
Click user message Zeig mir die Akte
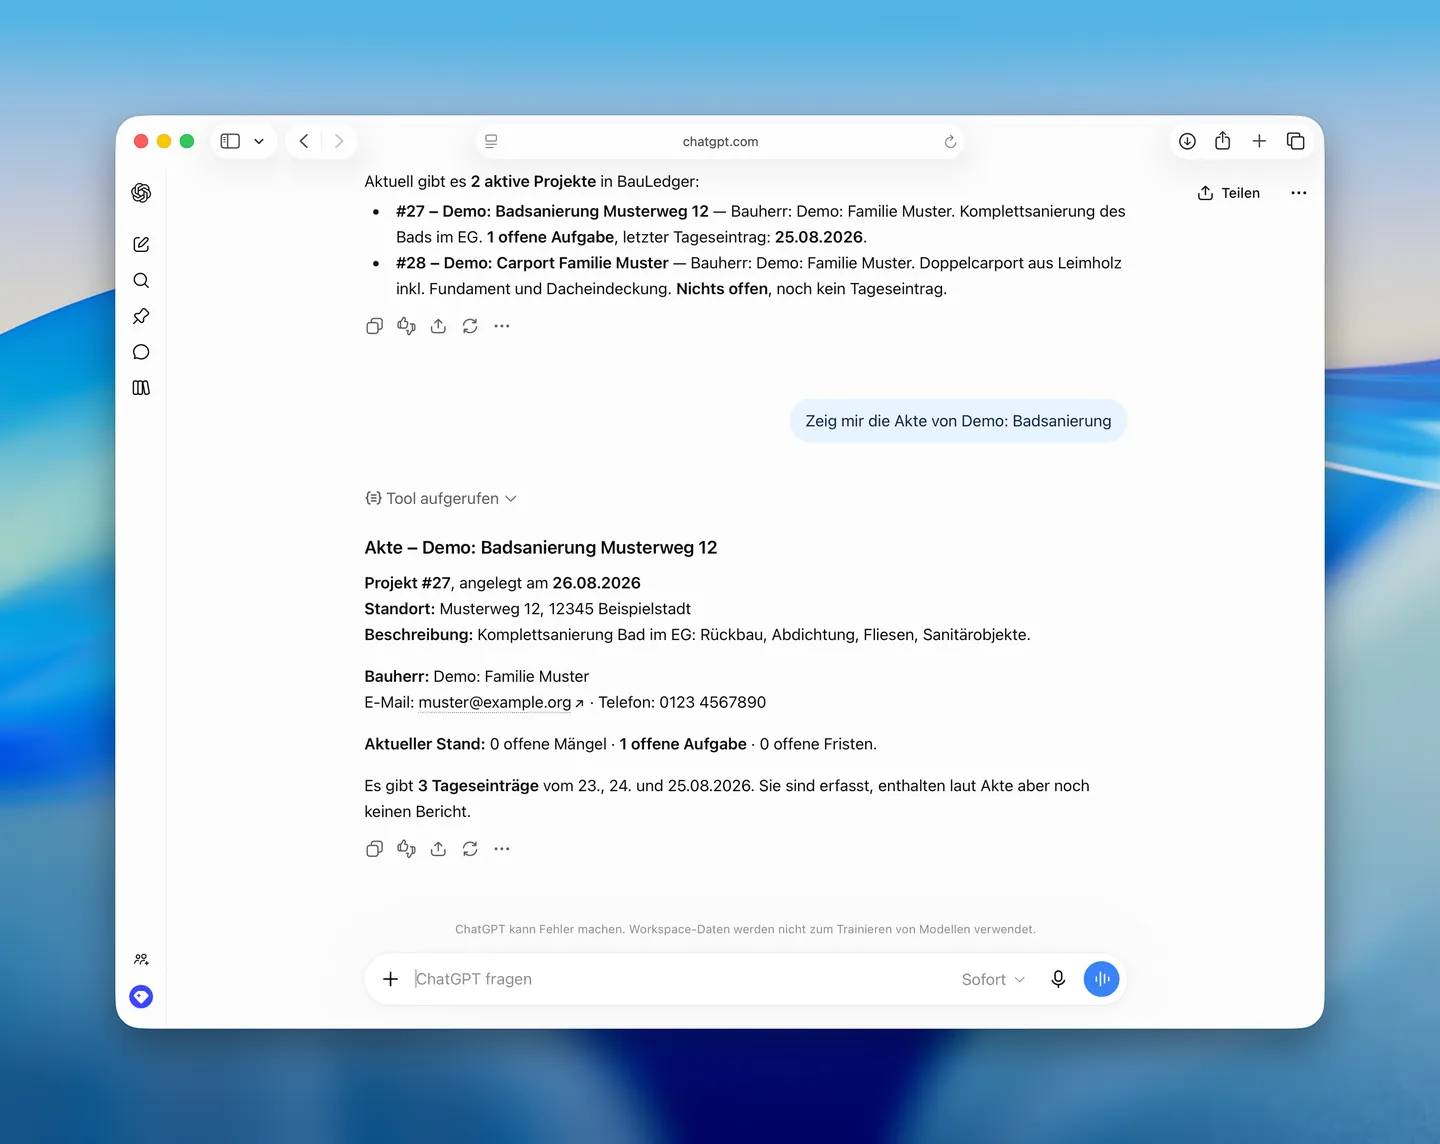click(x=958, y=421)
